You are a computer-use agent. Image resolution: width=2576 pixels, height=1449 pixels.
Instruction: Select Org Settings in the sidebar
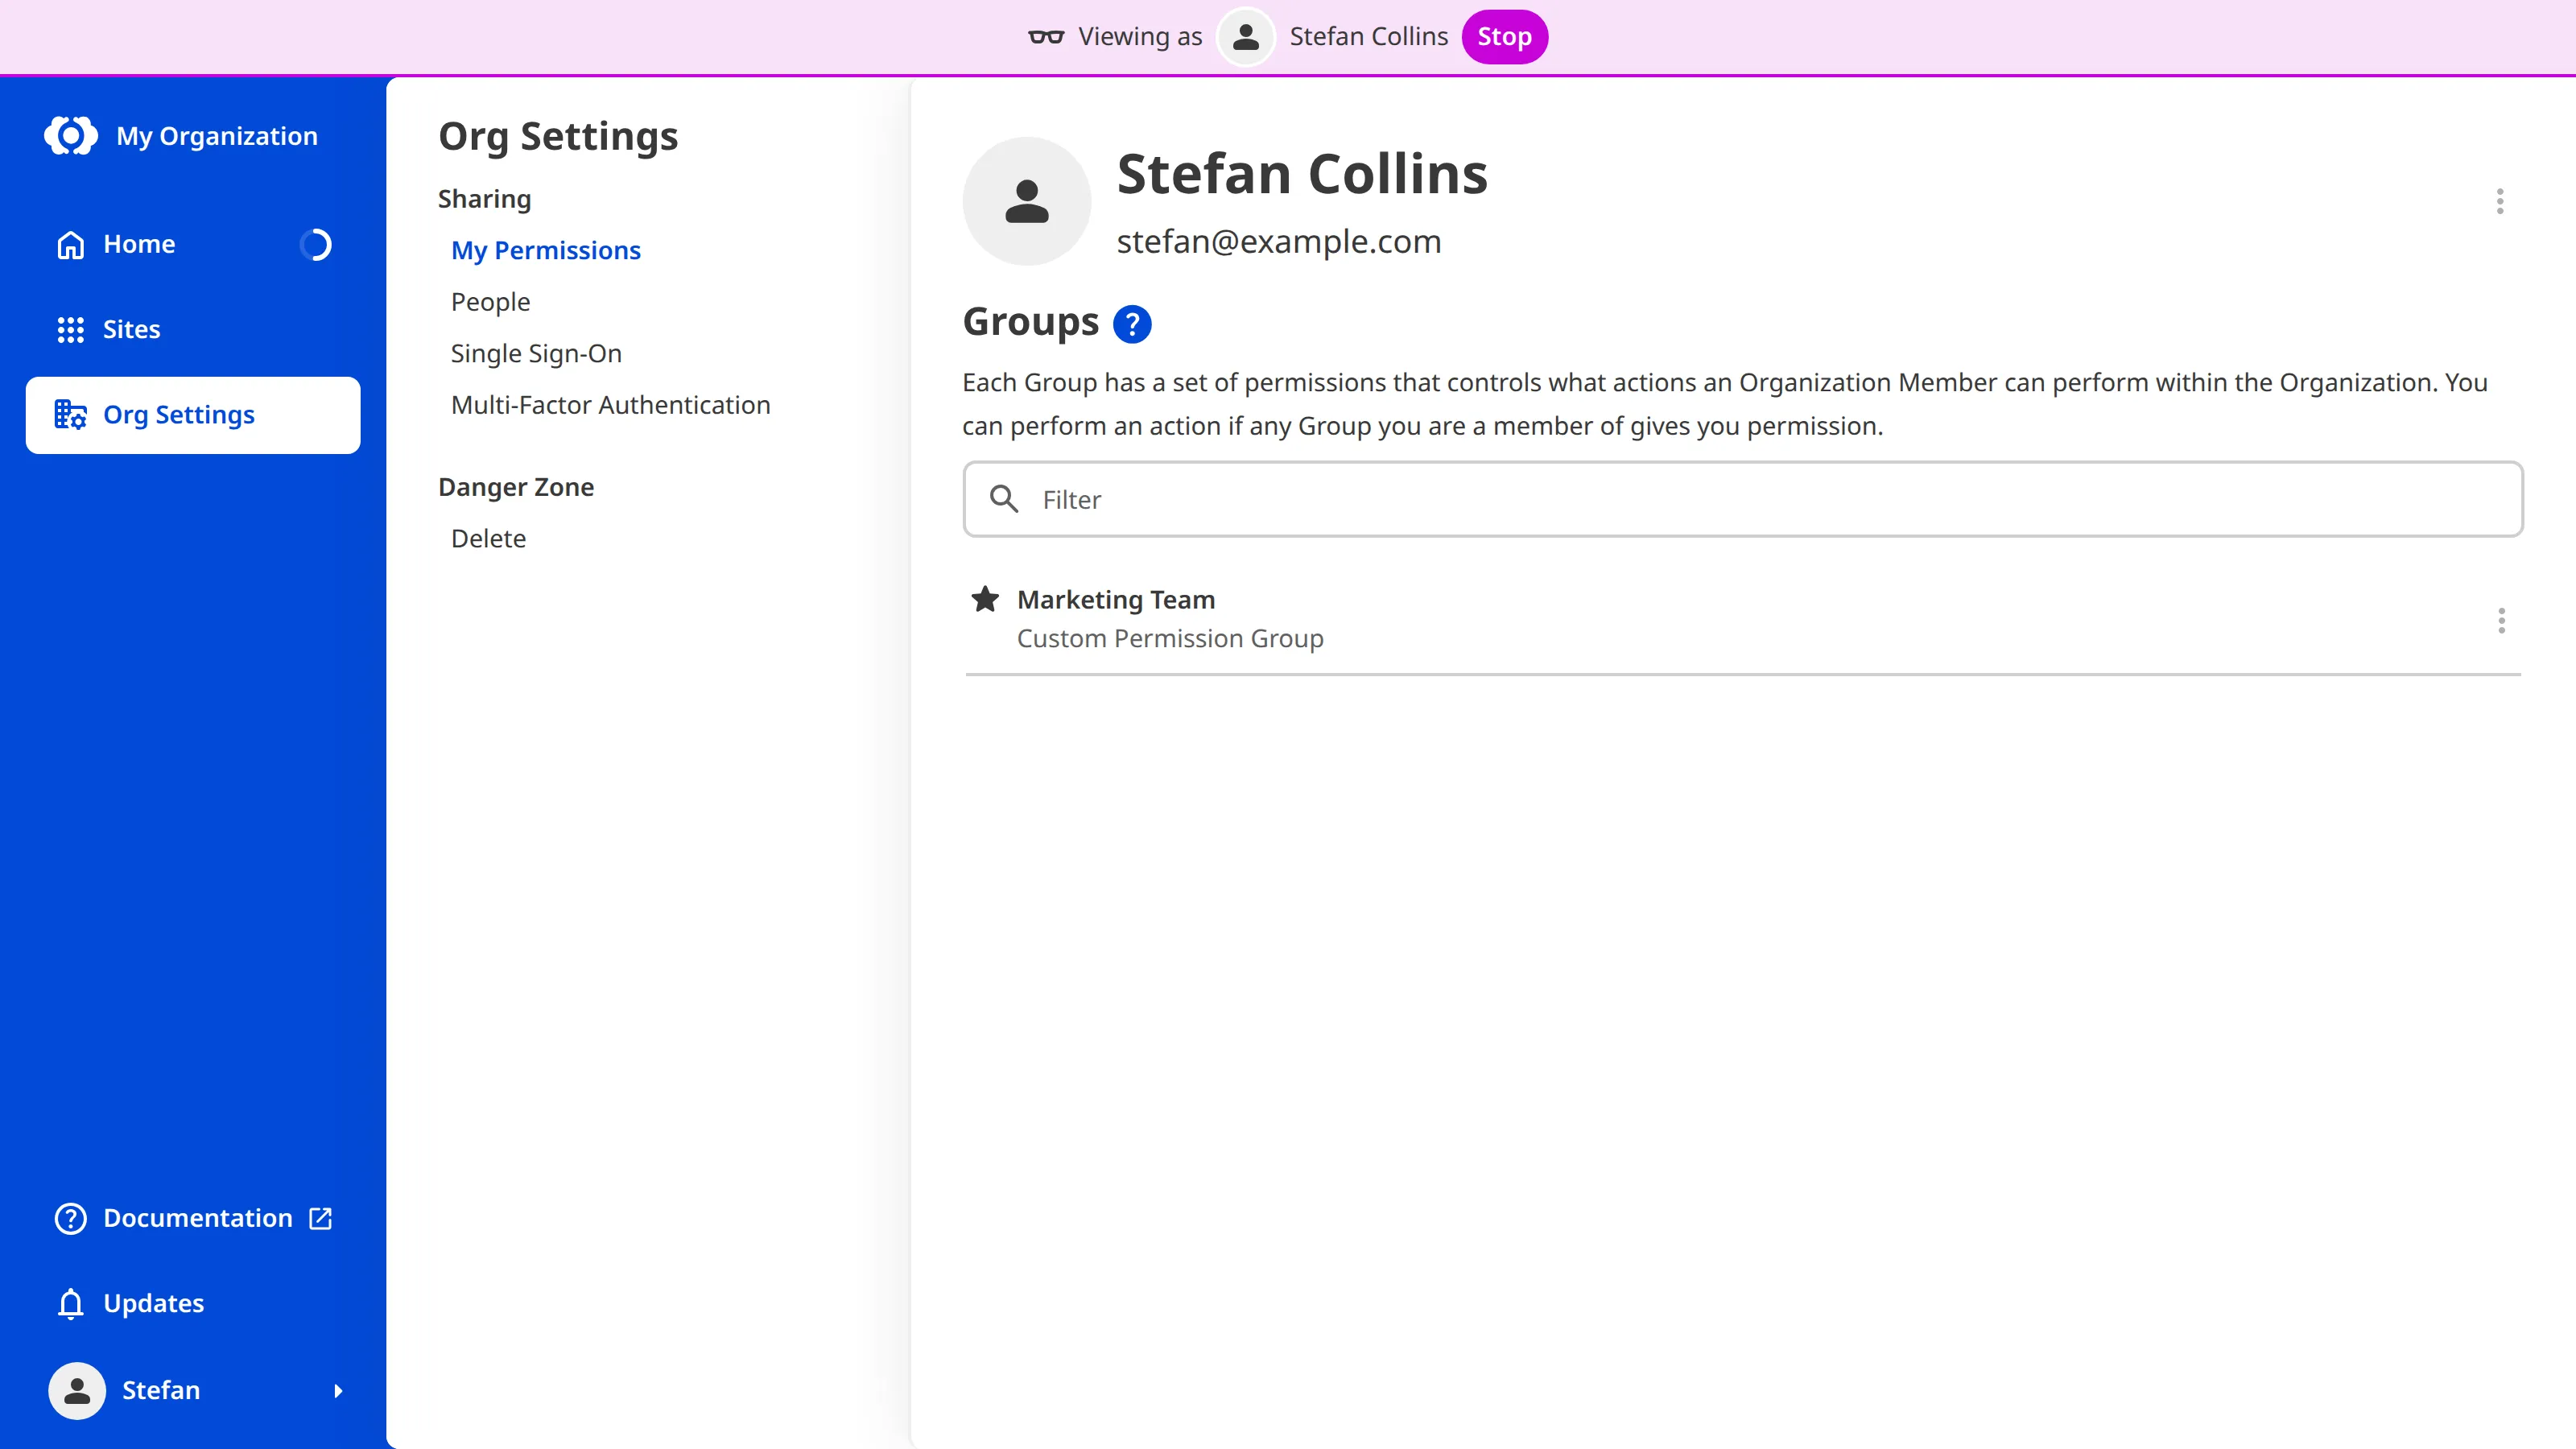tap(193, 415)
